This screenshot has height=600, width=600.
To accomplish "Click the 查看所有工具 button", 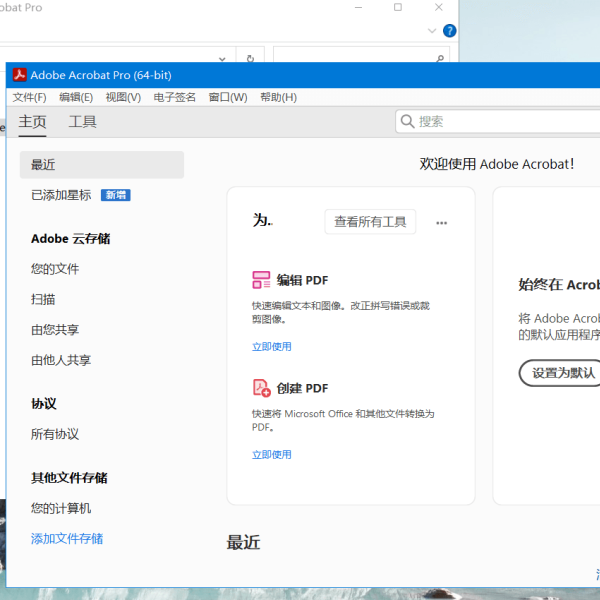I will [370, 222].
